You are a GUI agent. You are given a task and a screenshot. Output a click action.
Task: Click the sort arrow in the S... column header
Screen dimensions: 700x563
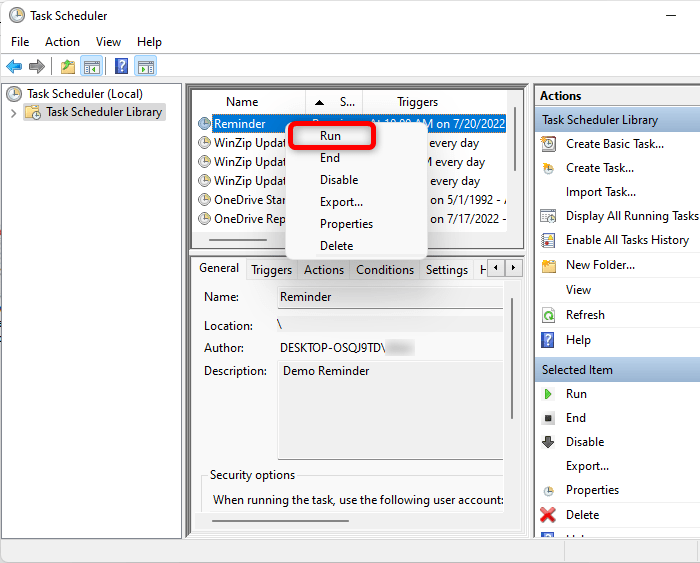[x=319, y=103]
